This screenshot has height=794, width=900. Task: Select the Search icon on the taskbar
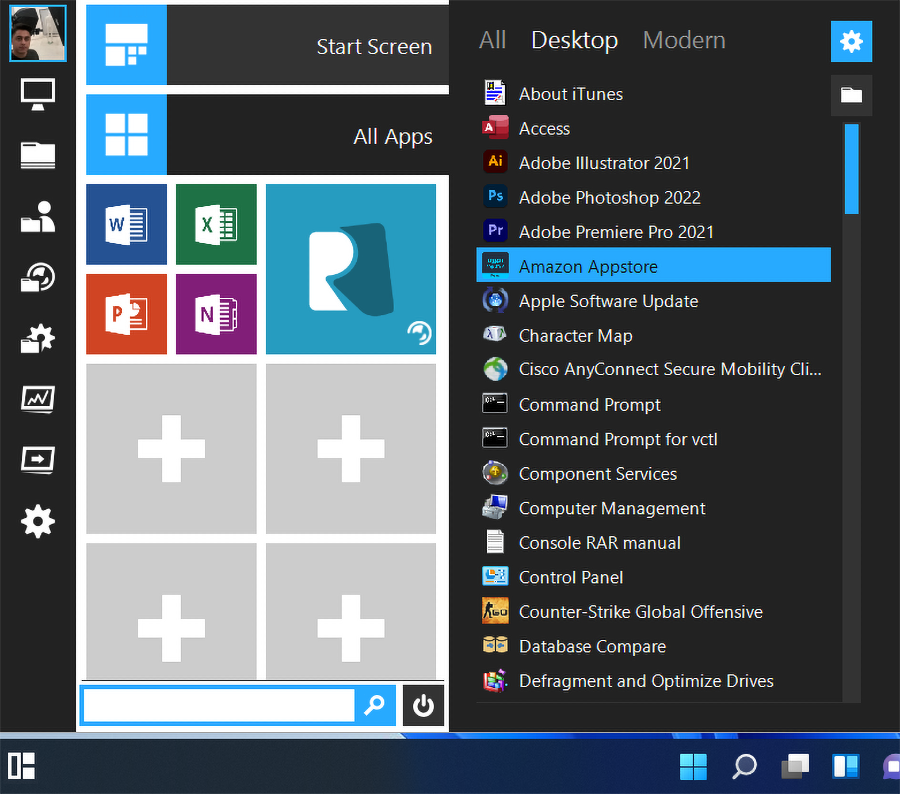coord(744,766)
